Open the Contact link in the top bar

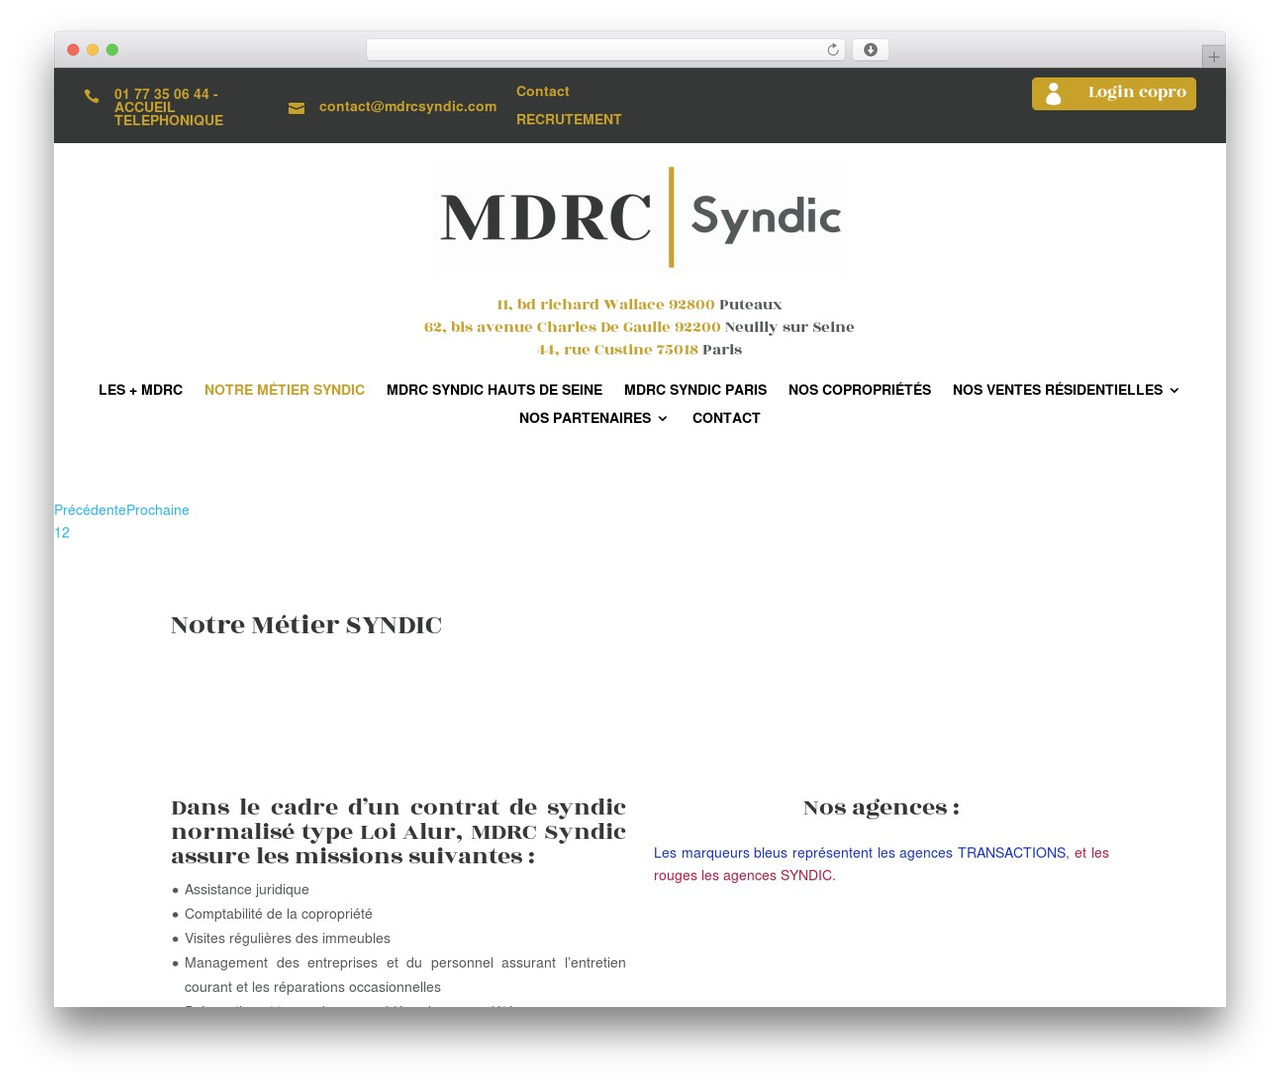543,91
